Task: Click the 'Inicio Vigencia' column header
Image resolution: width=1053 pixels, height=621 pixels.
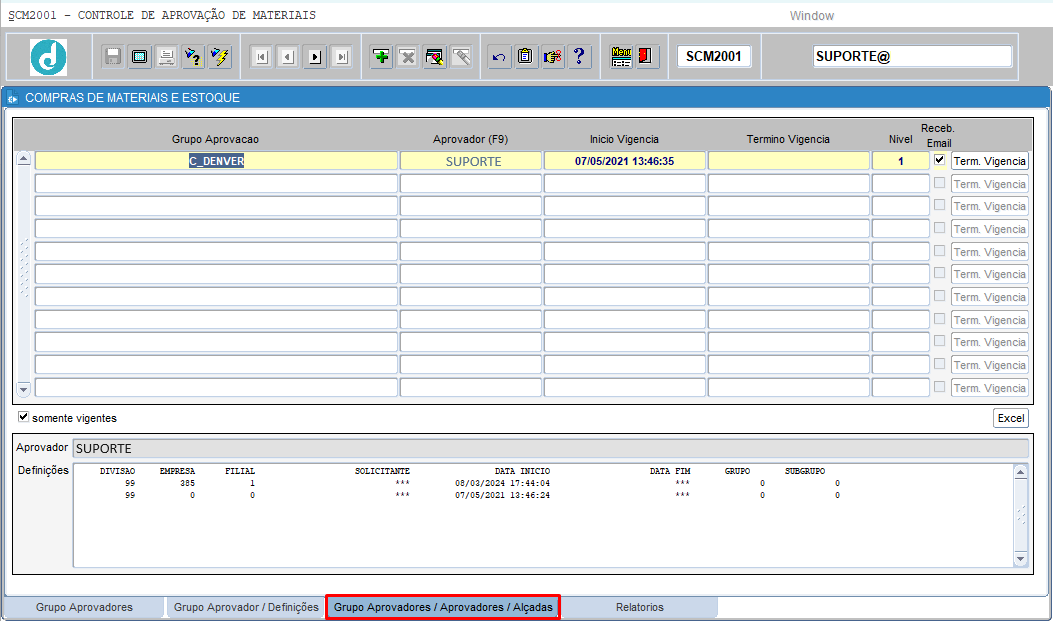Action: 624,140
